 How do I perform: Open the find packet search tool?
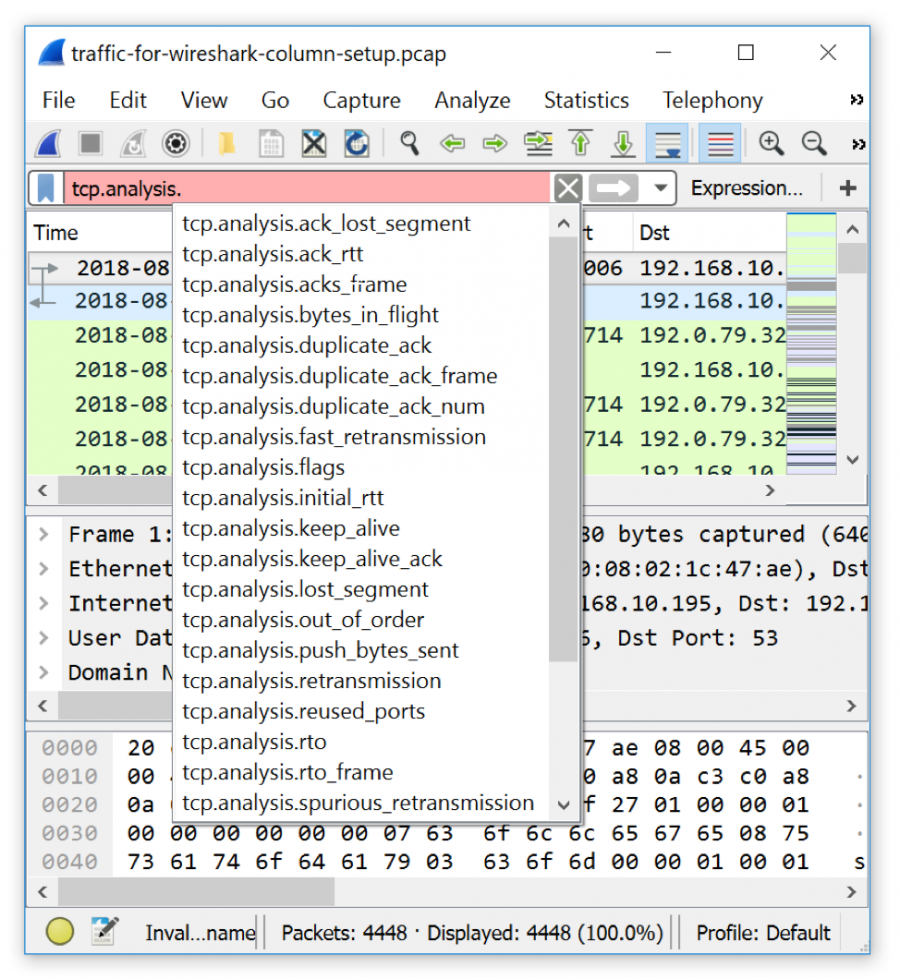pos(409,143)
